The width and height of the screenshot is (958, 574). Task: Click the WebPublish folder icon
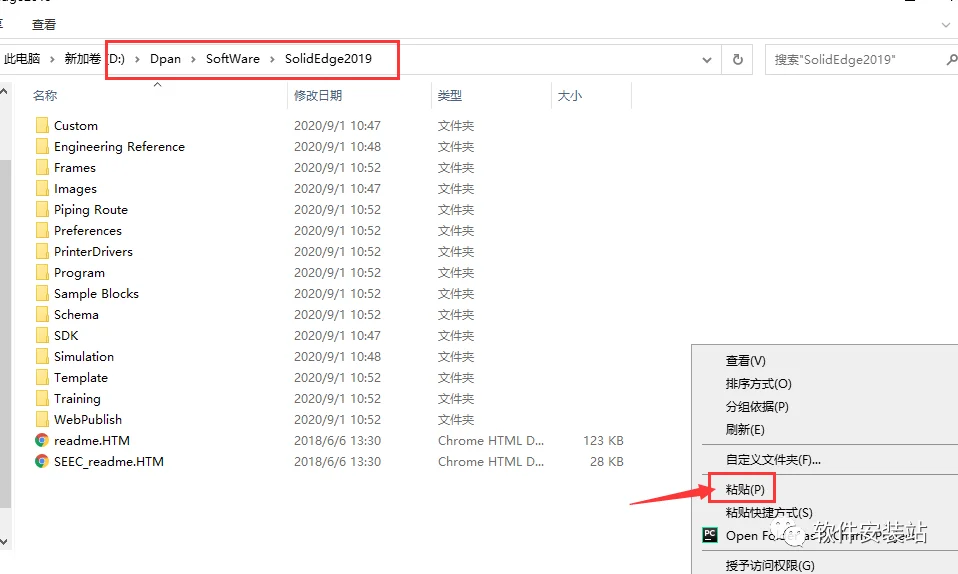click(x=42, y=419)
